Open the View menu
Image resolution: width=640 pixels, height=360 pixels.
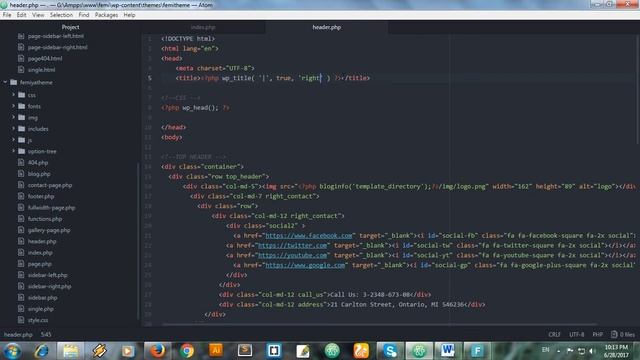(38, 15)
